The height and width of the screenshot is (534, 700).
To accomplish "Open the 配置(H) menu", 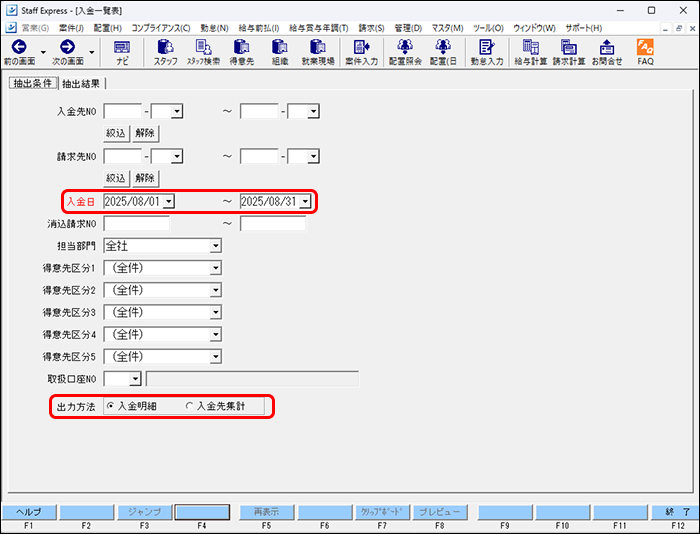I will [x=108, y=28].
